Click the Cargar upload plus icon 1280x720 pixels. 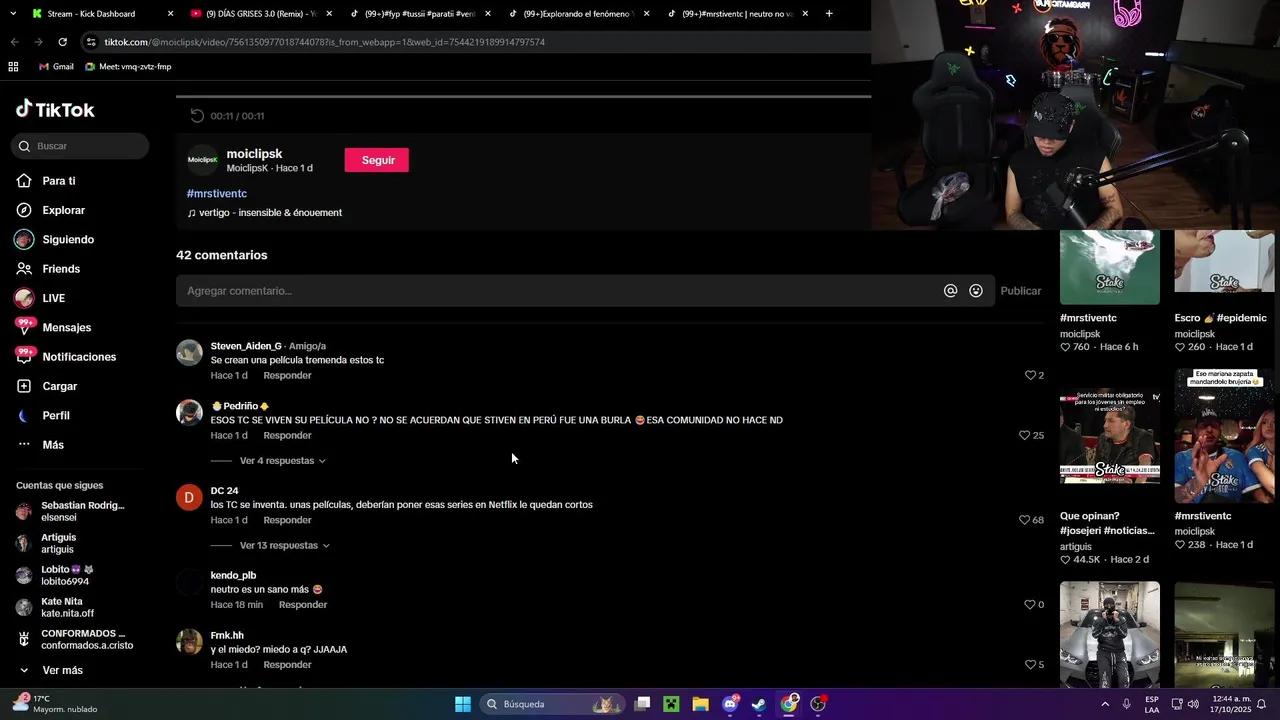pos(24,386)
